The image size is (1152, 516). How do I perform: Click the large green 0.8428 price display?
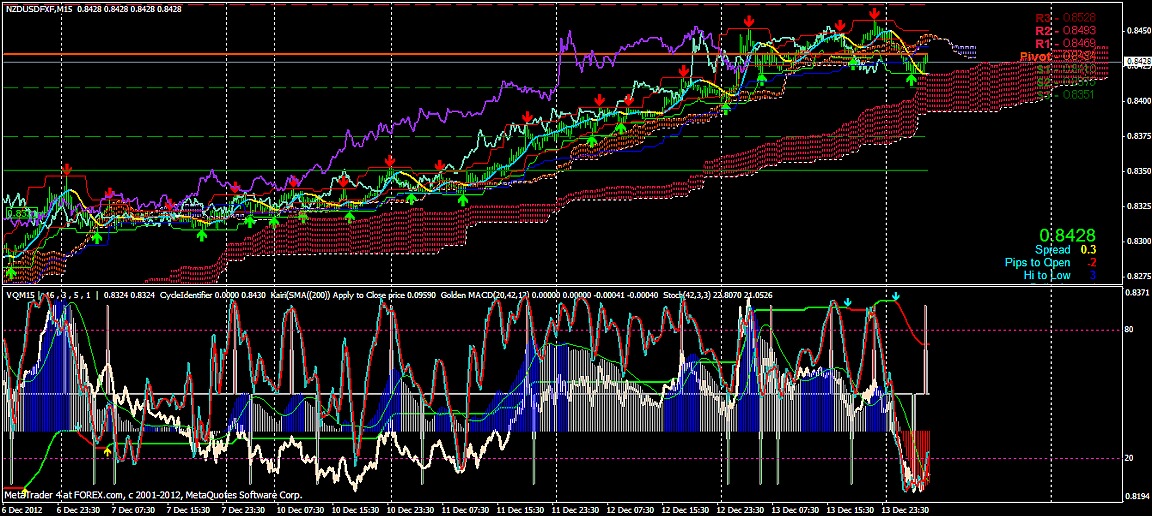[x=1067, y=232]
